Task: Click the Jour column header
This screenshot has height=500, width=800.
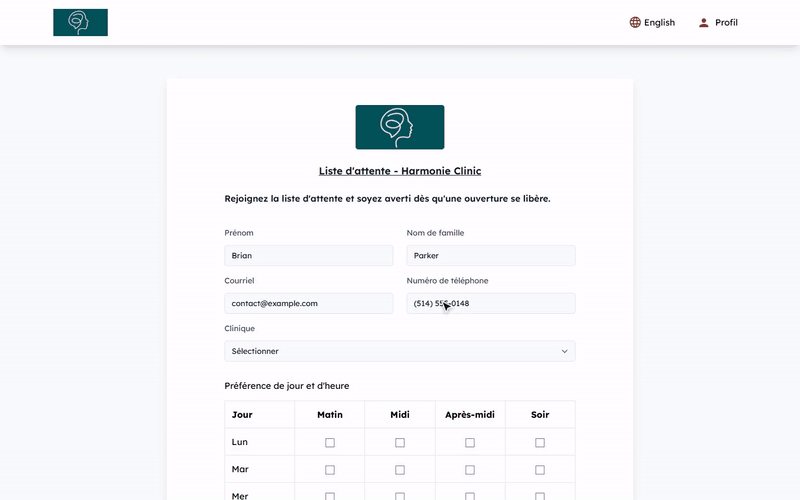Action: pos(242,415)
